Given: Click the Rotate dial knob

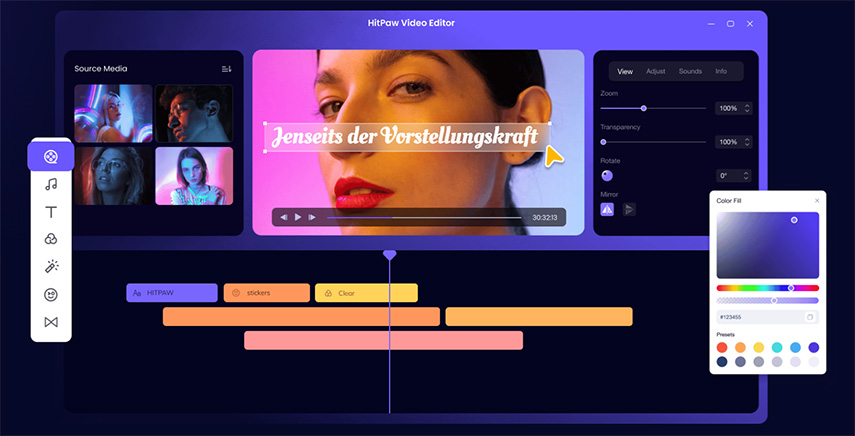Looking at the screenshot, I should 607,176.
